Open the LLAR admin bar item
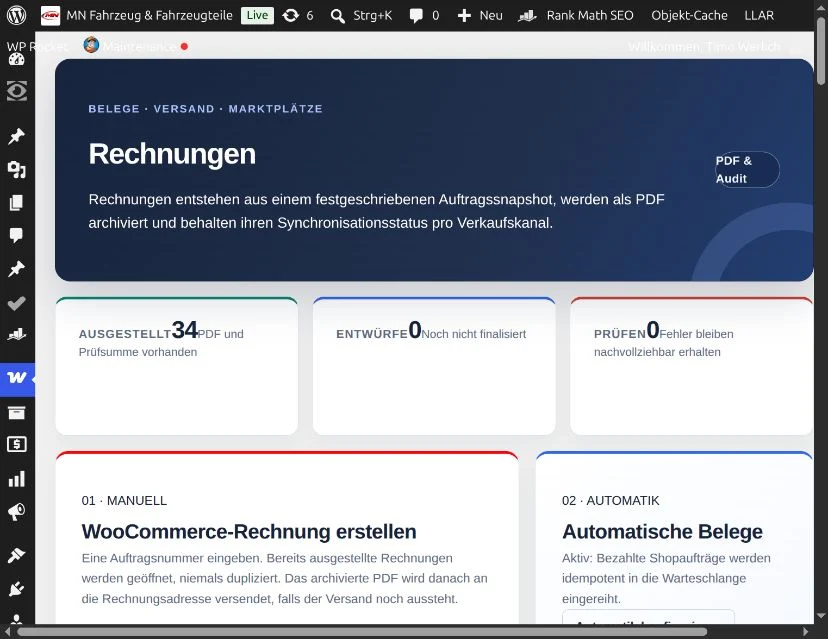 [759, 16]
